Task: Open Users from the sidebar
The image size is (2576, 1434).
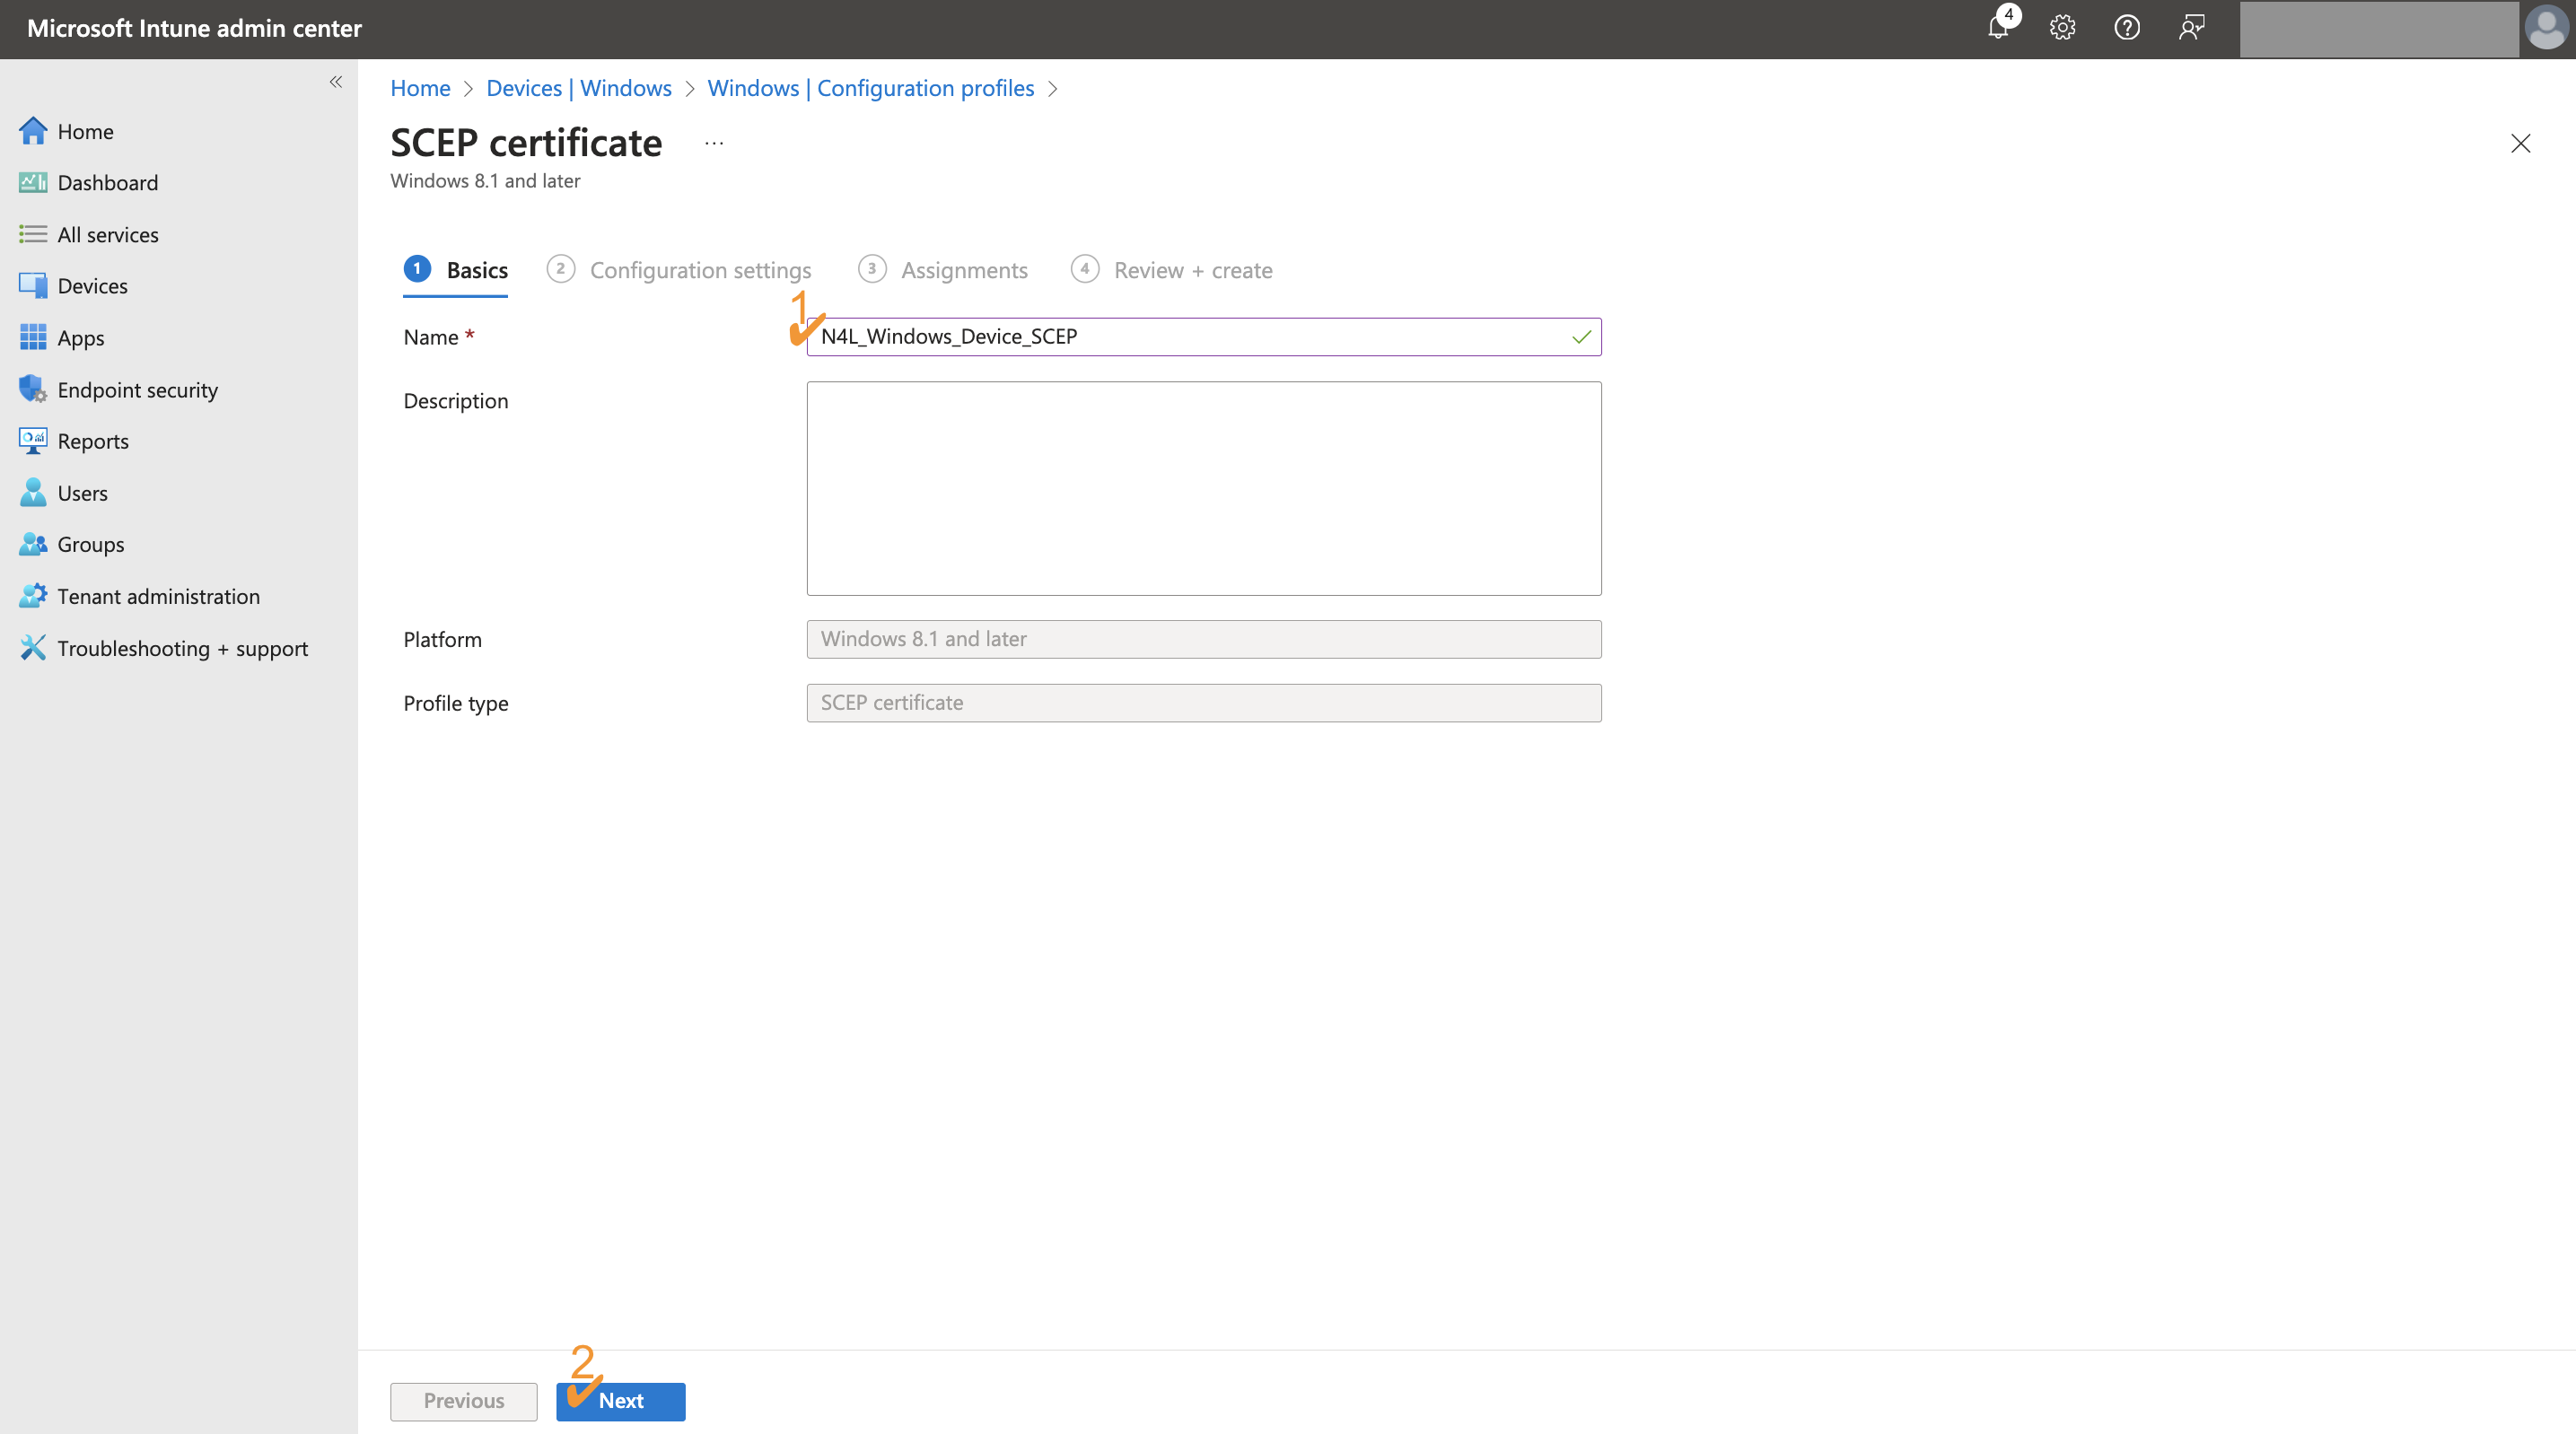Action: point(83,492)
